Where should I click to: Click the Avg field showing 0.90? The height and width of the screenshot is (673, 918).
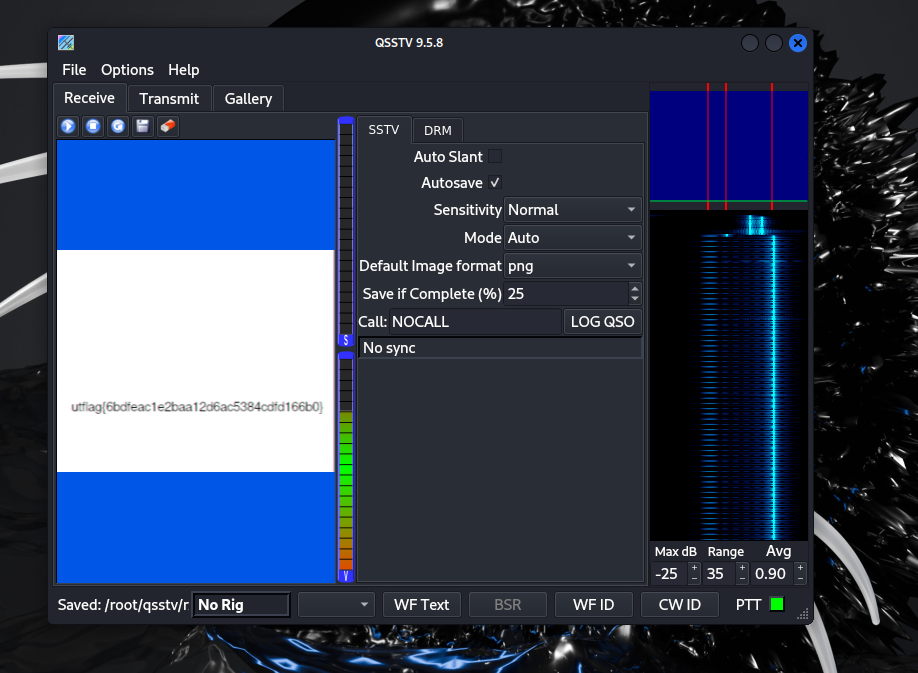[773, 574]
